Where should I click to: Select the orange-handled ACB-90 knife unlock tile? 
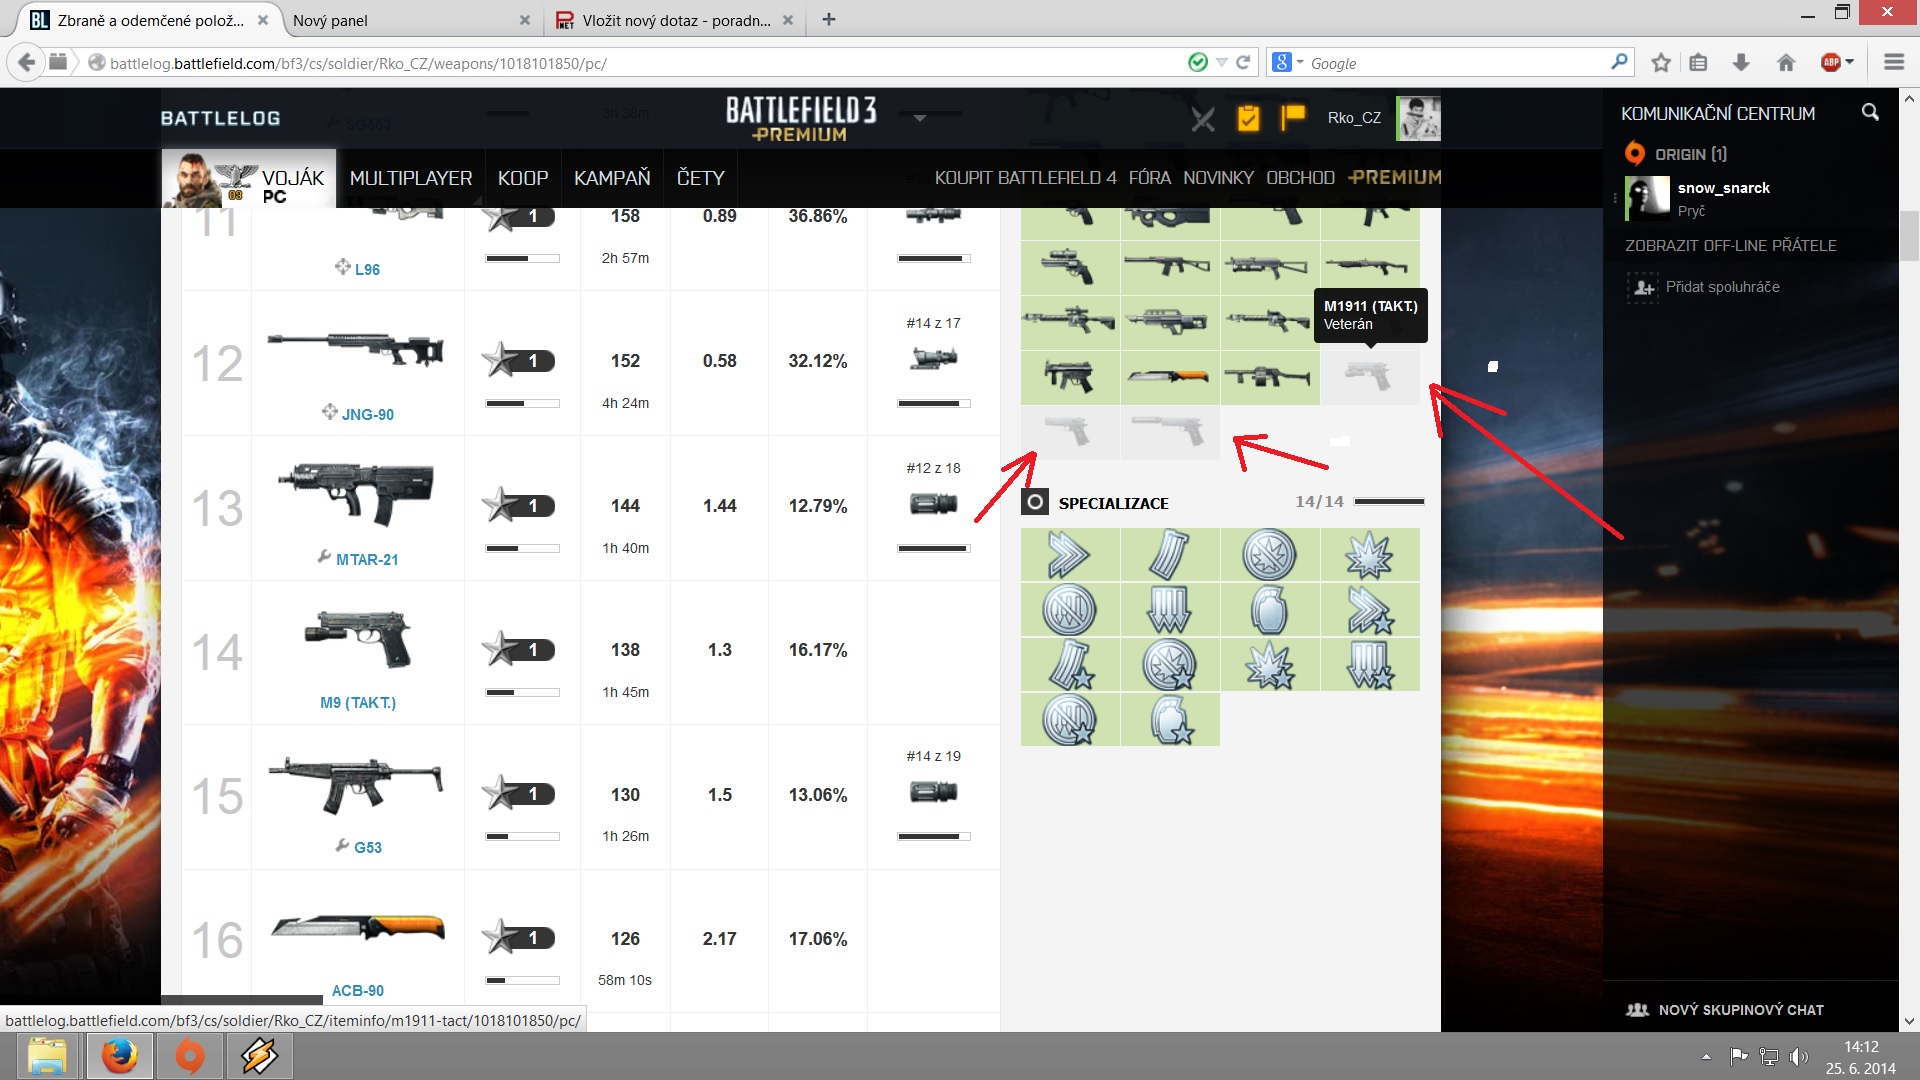(x=1169, y=377)
